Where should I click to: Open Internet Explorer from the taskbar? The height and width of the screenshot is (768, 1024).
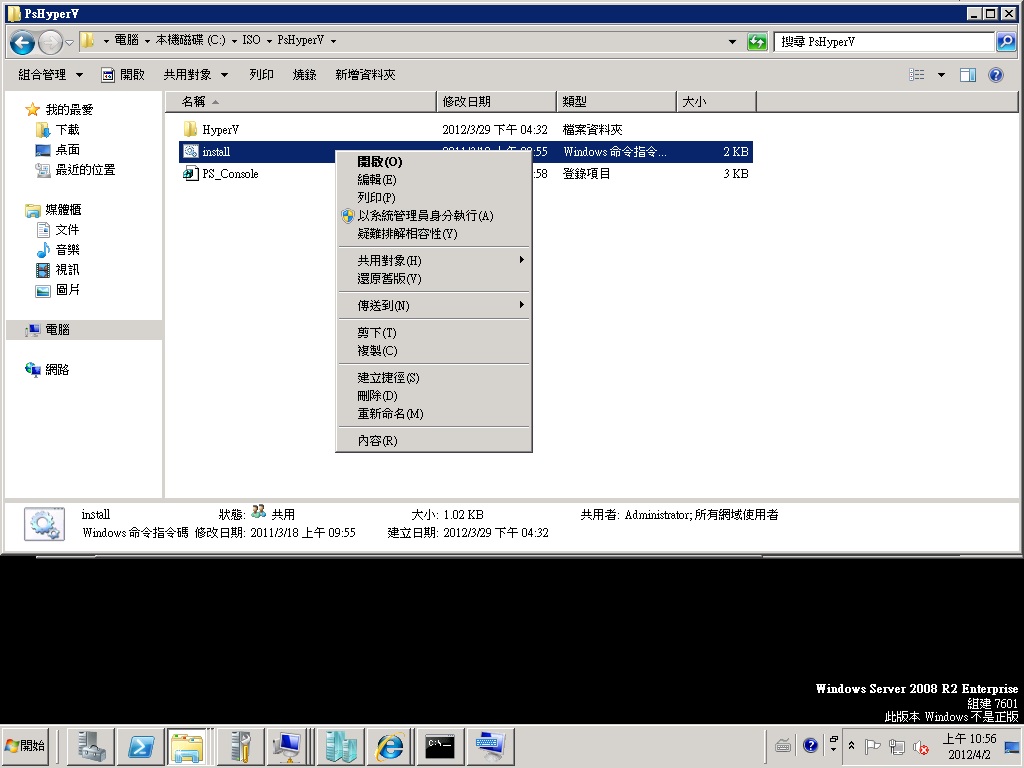(389, 746)
